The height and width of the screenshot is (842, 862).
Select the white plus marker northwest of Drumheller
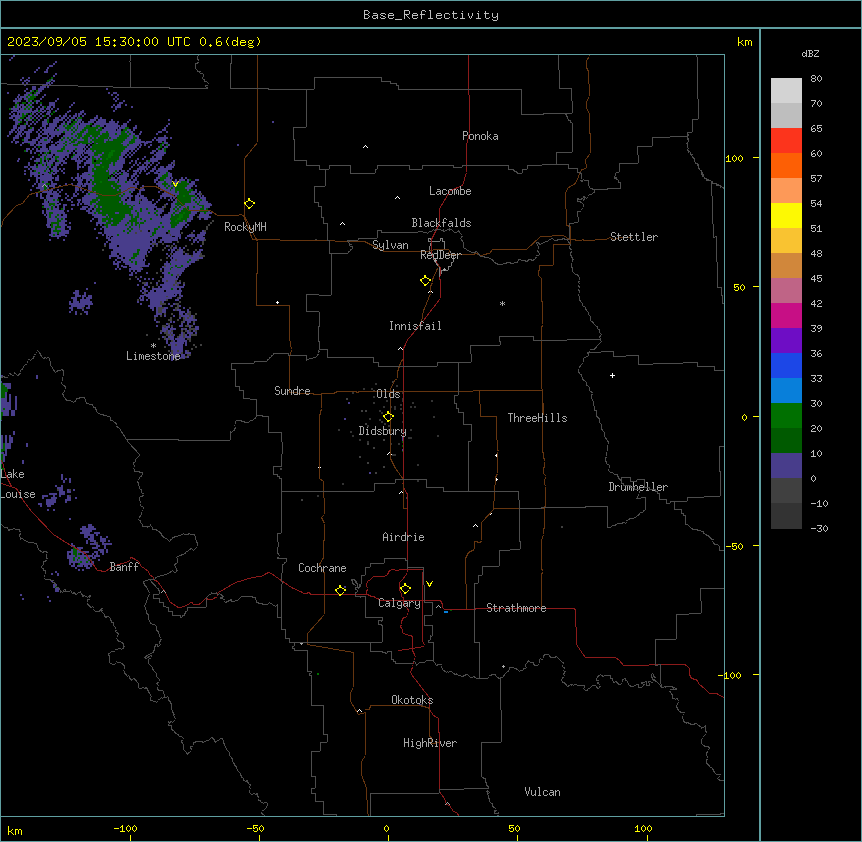click(612, 375)
